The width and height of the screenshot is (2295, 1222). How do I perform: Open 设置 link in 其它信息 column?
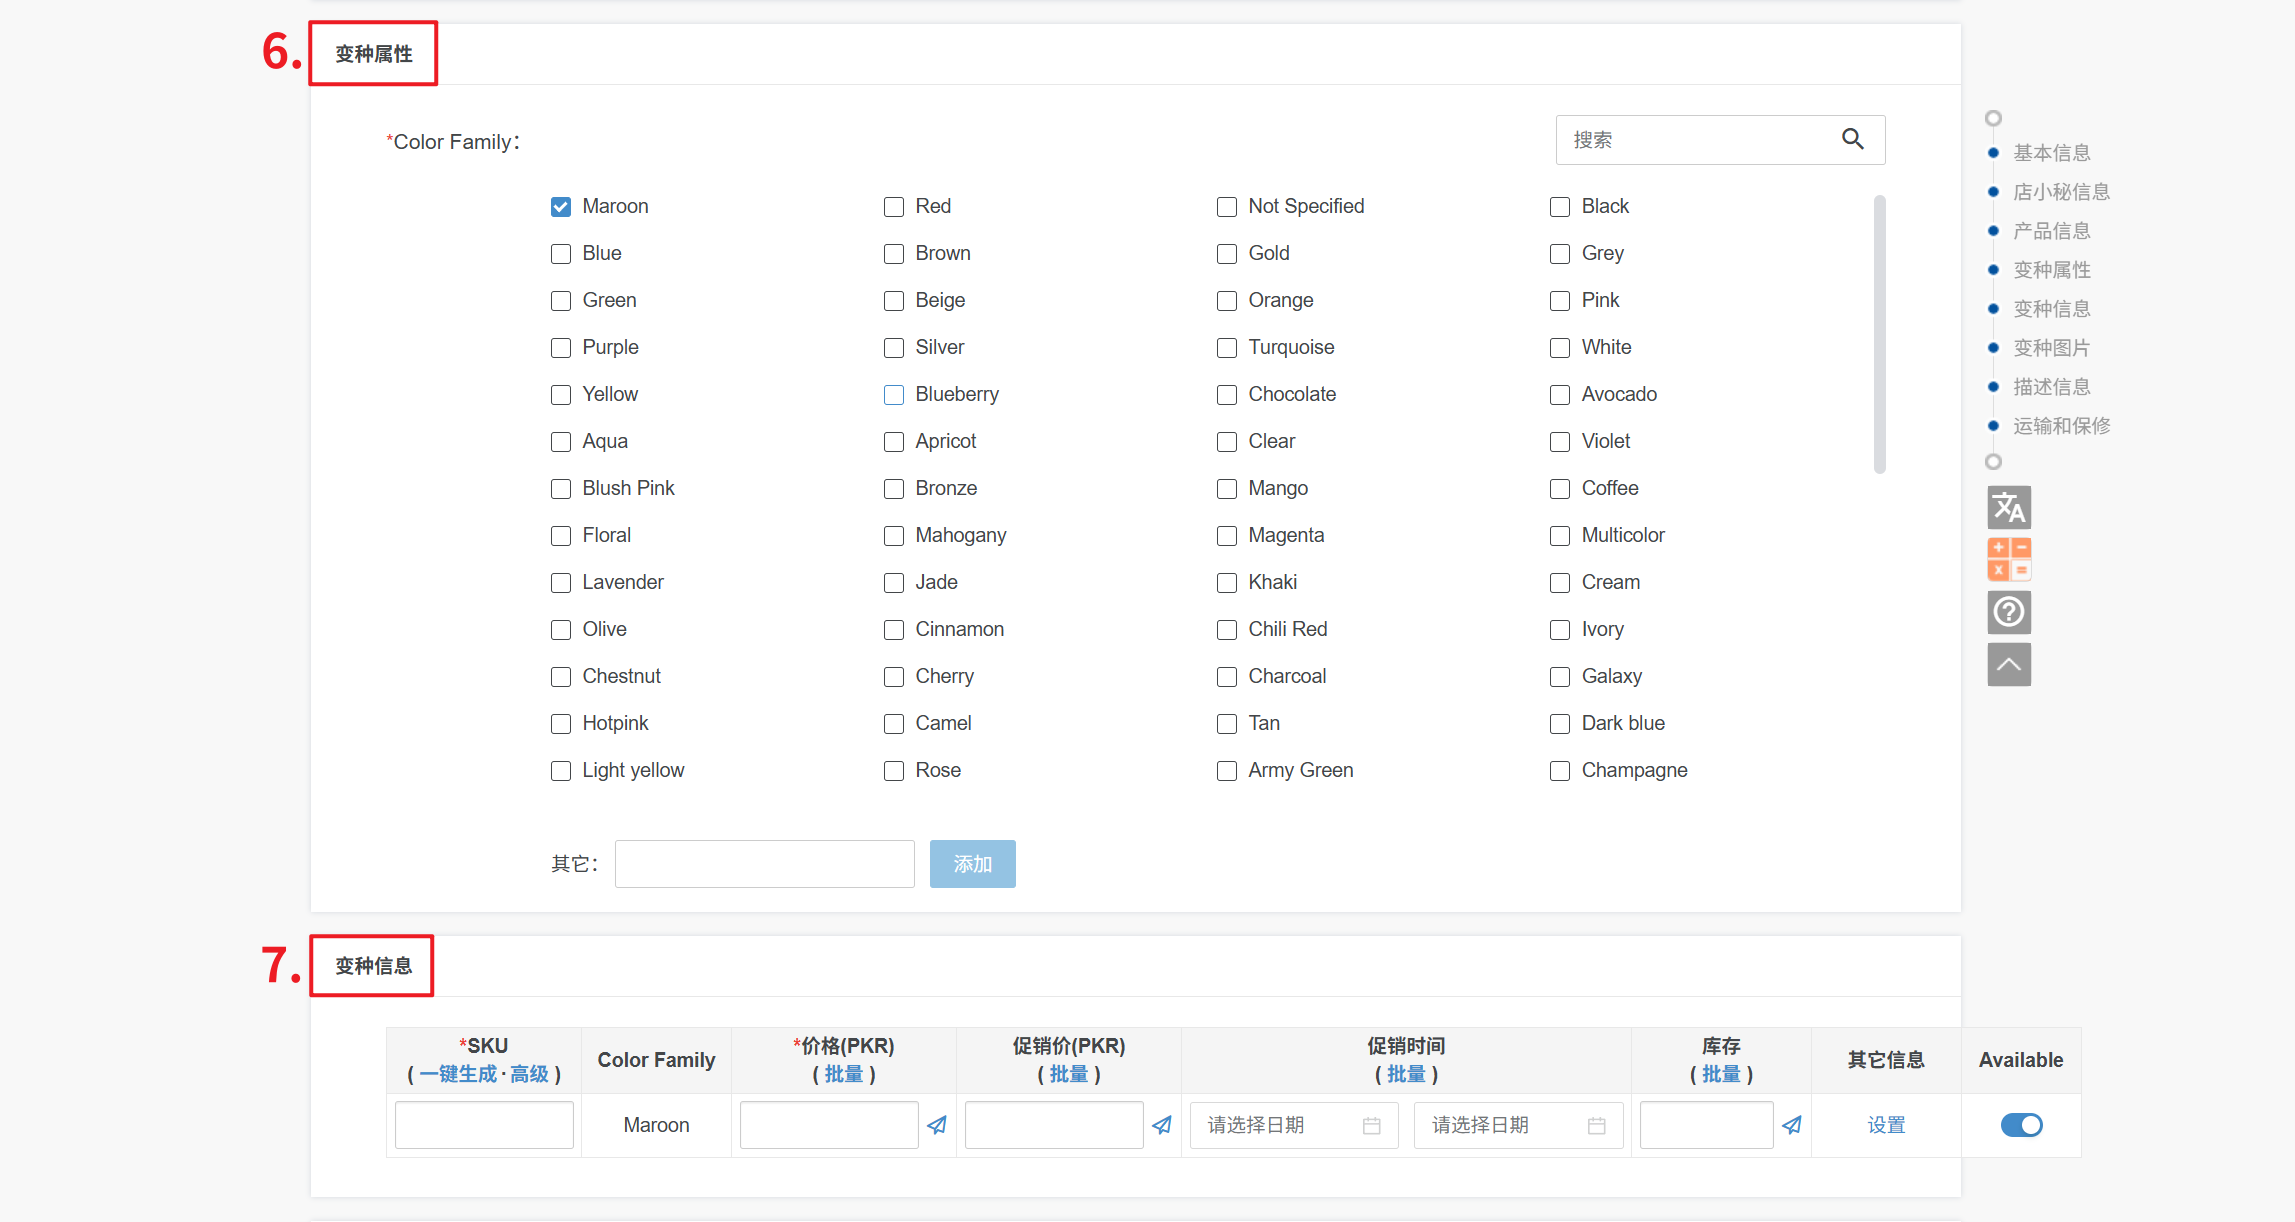[1886, 1125]
